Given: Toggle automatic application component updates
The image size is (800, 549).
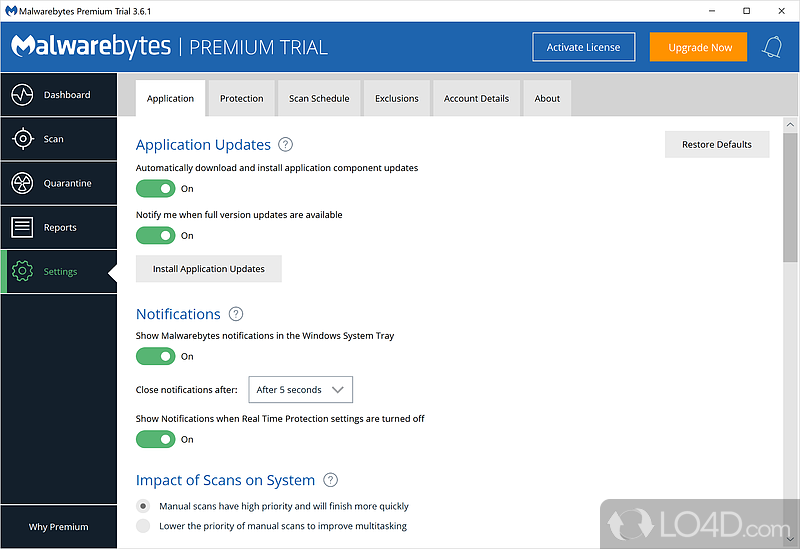Looking at the screenshot, I should pos(156,189).
